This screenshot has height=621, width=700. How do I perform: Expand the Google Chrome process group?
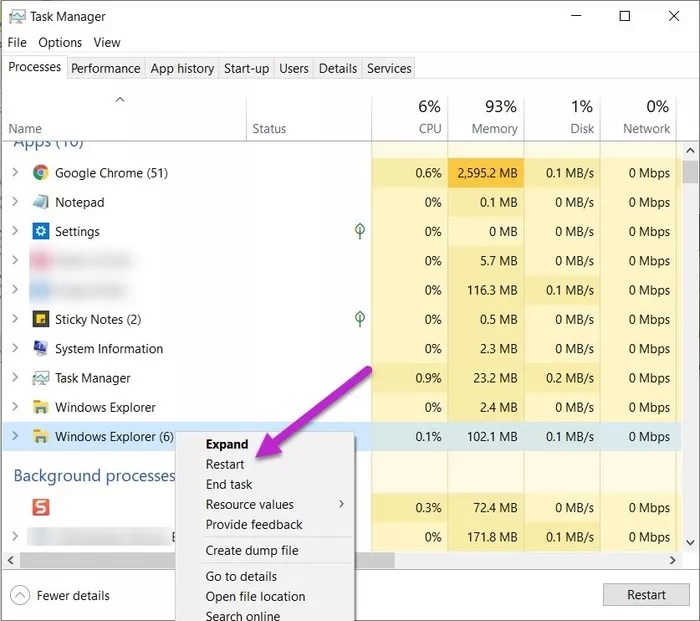(x=15, y=173)
